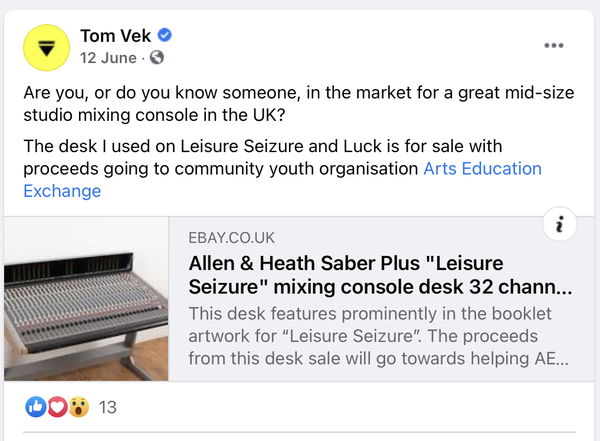Click the globe public privacy icon

click(x=157, y=58)
